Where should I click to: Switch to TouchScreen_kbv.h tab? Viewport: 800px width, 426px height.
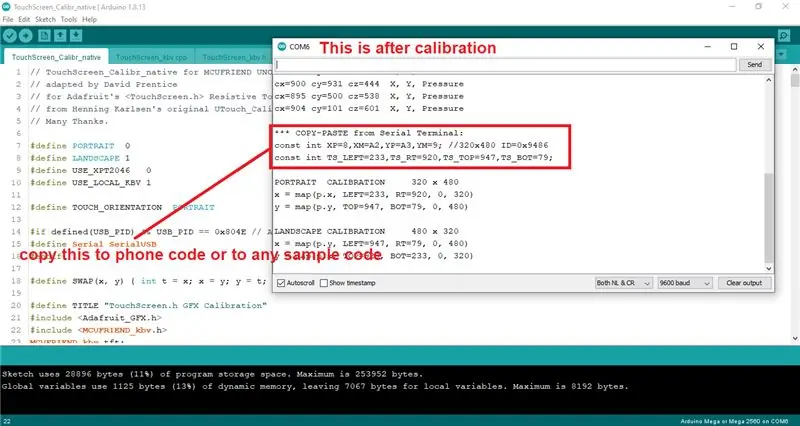pos(235,57)
